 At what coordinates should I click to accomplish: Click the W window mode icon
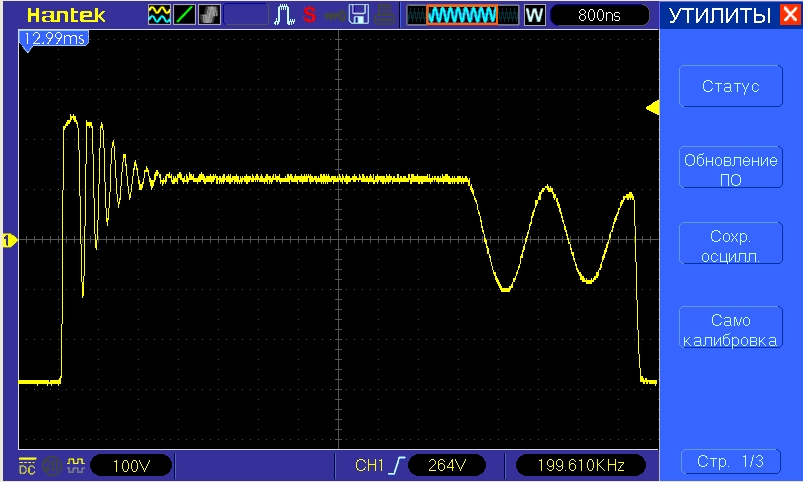point(534,16)
